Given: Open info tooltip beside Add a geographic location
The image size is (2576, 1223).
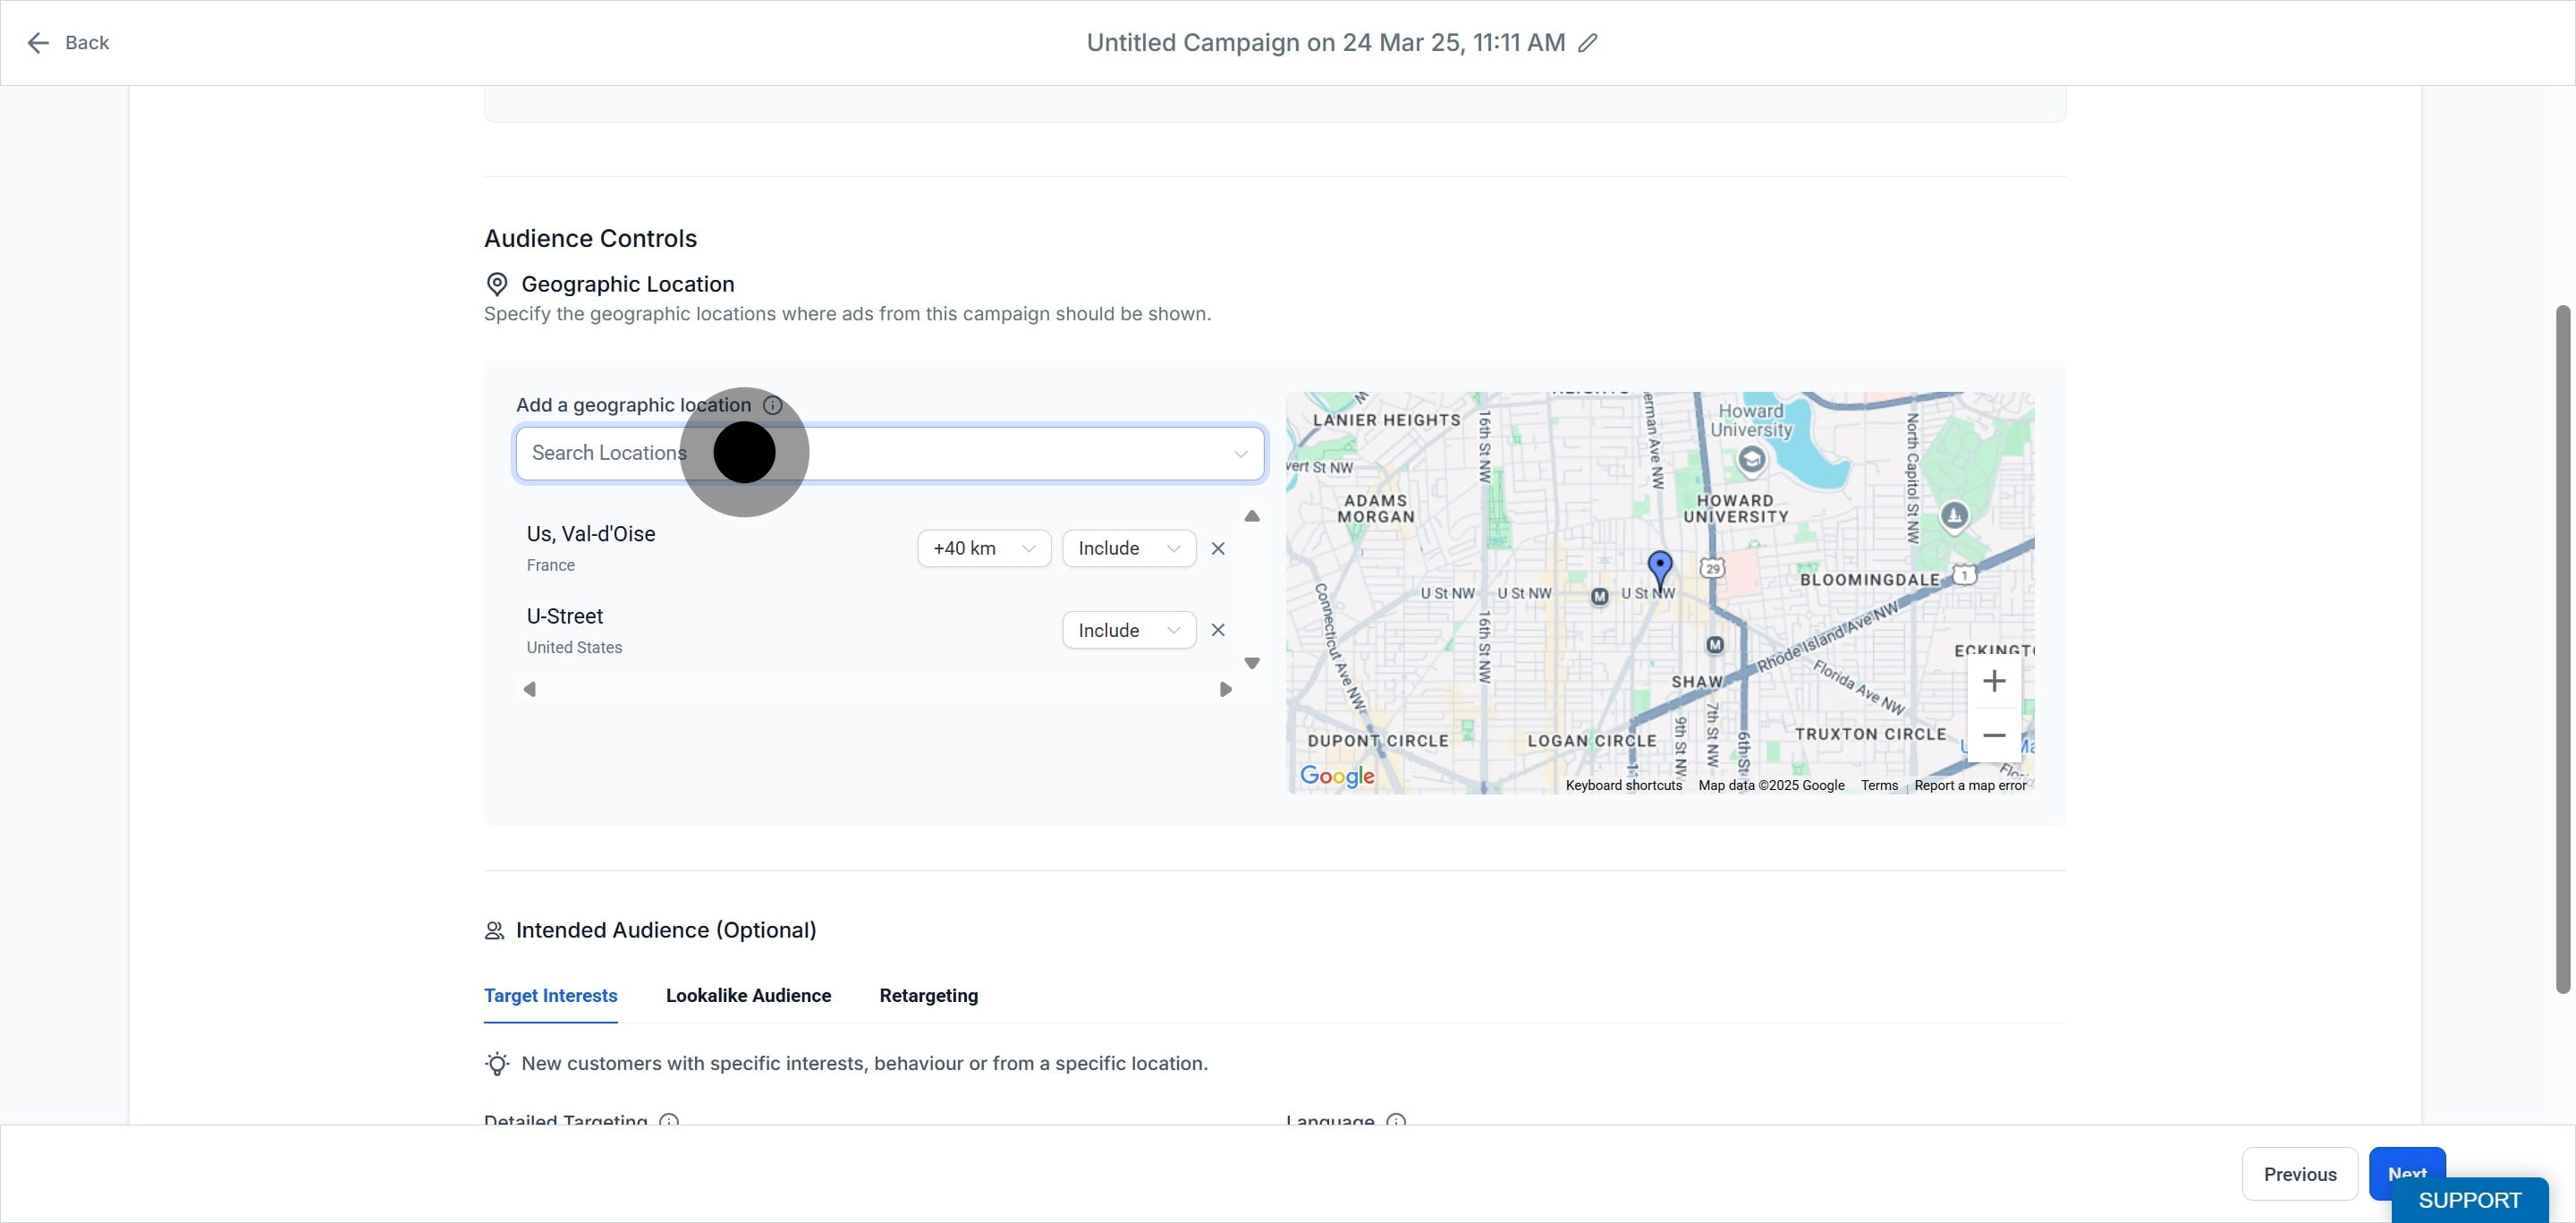Looking at the screenshot, I should (772, 405).
